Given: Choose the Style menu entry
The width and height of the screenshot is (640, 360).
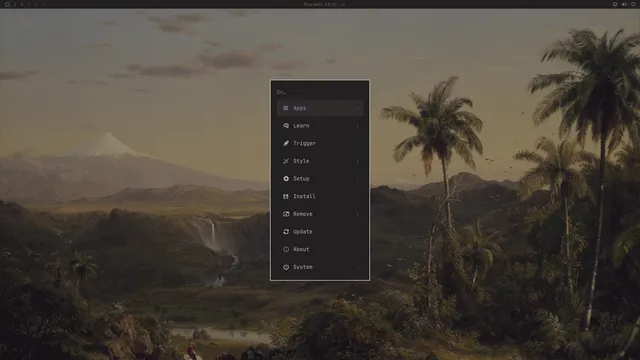Looking at the screenshot, I should (320, 161).
